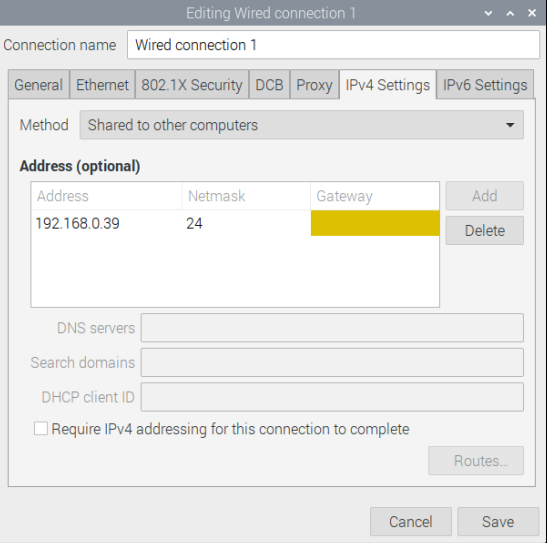Save the connection settings
This screenshot has width=547, height=543.
(498, 522)
